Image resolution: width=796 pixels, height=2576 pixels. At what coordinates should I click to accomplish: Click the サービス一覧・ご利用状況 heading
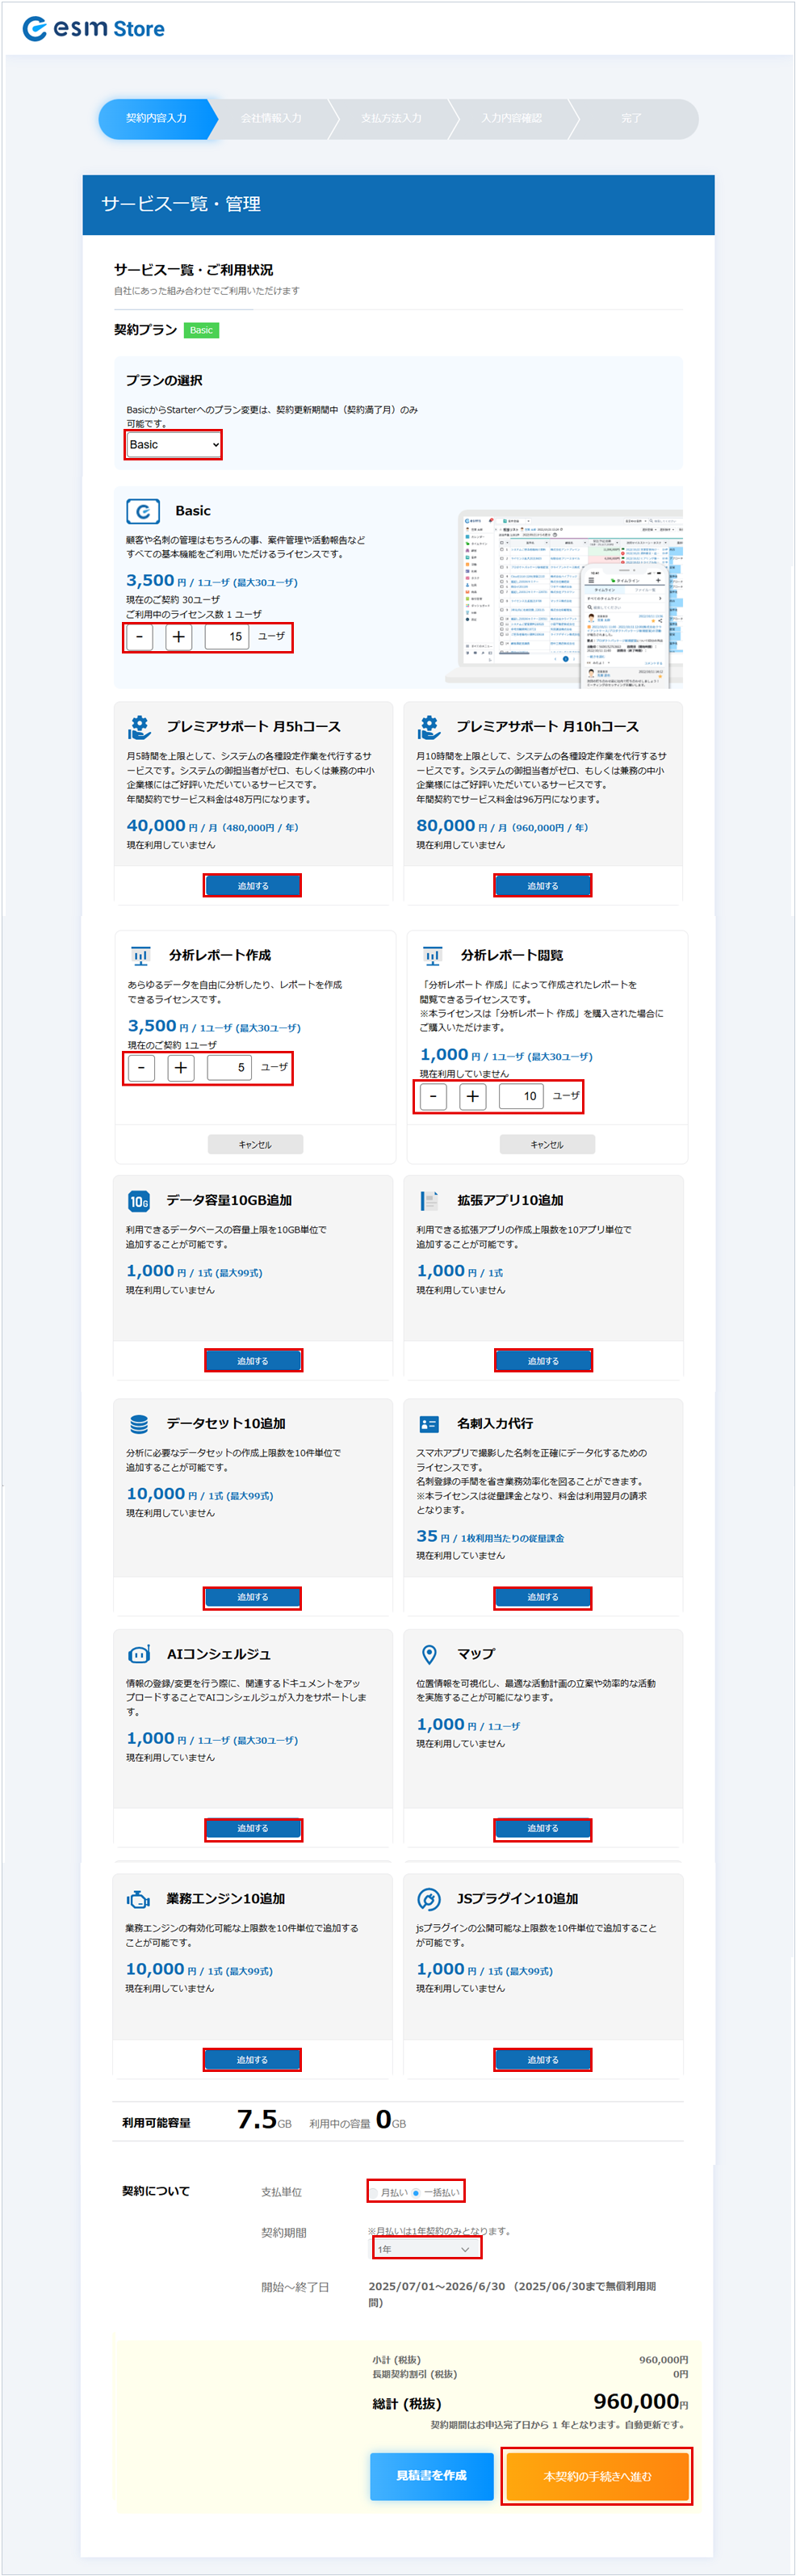[193, 270]
